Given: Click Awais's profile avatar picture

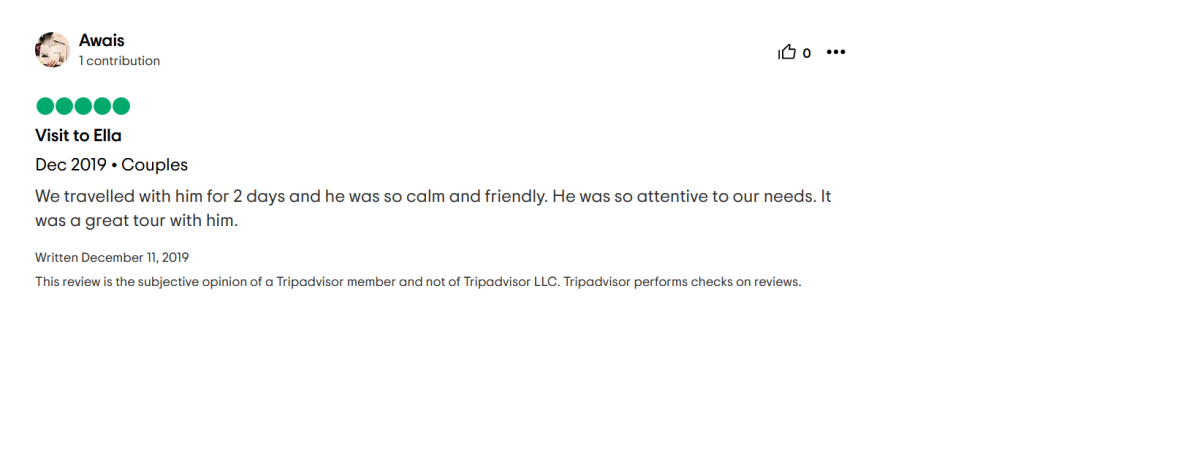Looking at the screenshot, I should coord(52,50).
